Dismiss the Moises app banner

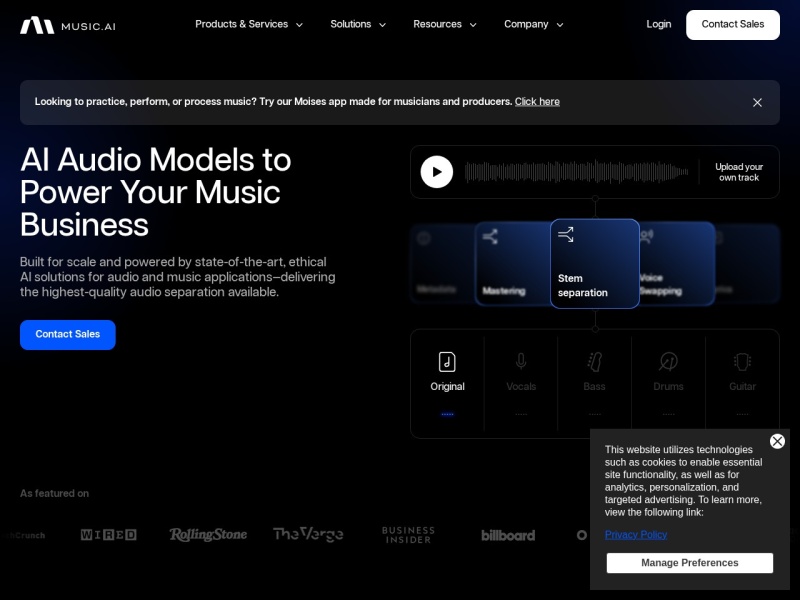pos(757,102)
